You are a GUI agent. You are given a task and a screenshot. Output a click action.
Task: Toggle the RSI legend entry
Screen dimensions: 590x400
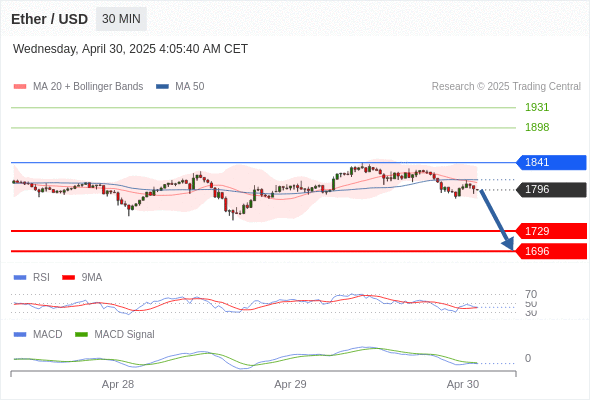[x=32, y=277]
